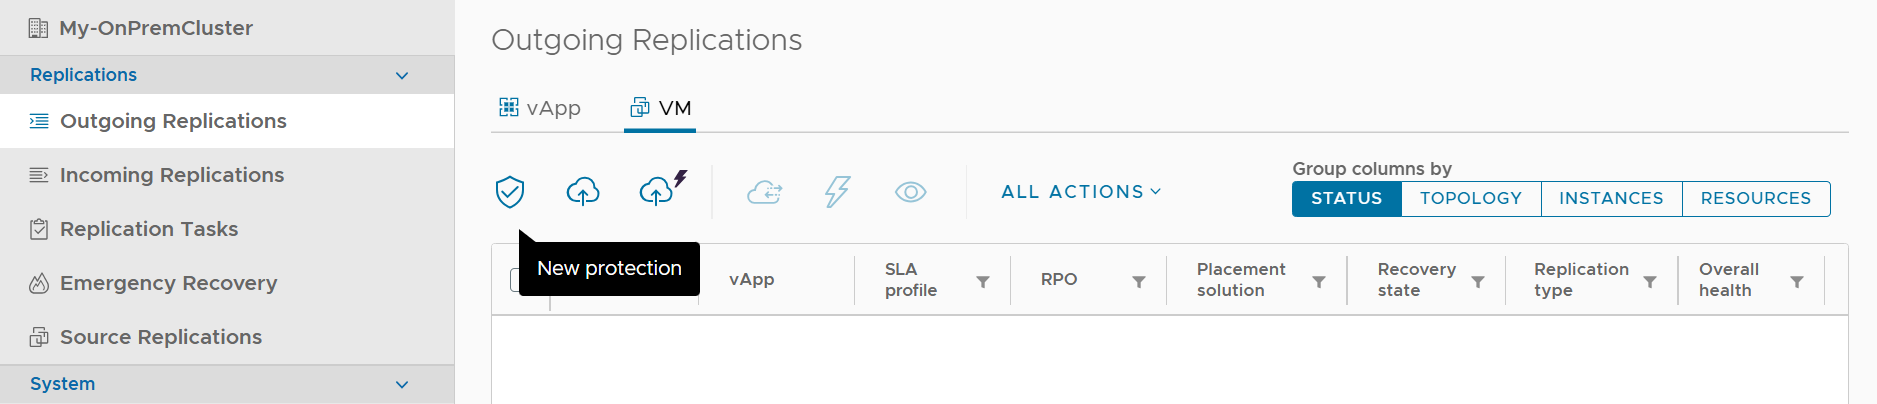The image size is (1877, 404).
Task: Switch to the vApp tab
Action: (540, 108)
